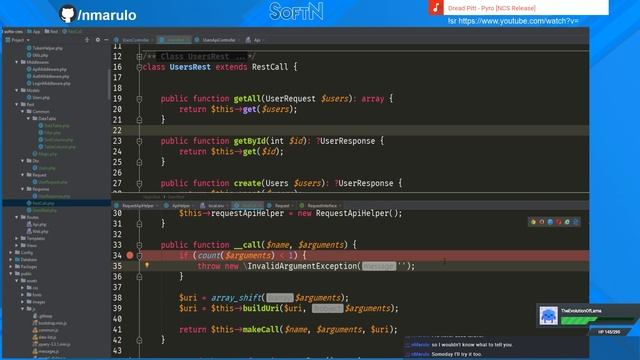Open in Opera browser icon in editor
This screenshot has height=360, width=640.
click(x=559, y=222)
